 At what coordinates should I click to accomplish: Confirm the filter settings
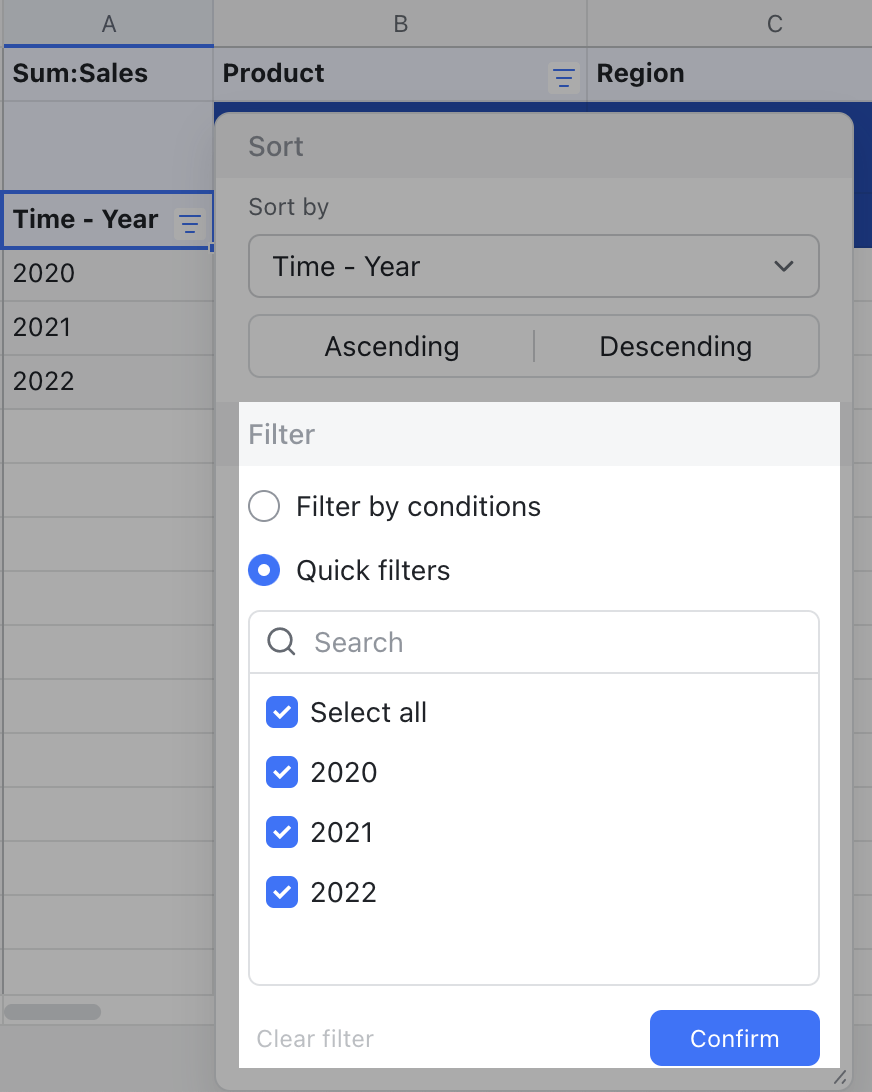[x=734, y=1038]
